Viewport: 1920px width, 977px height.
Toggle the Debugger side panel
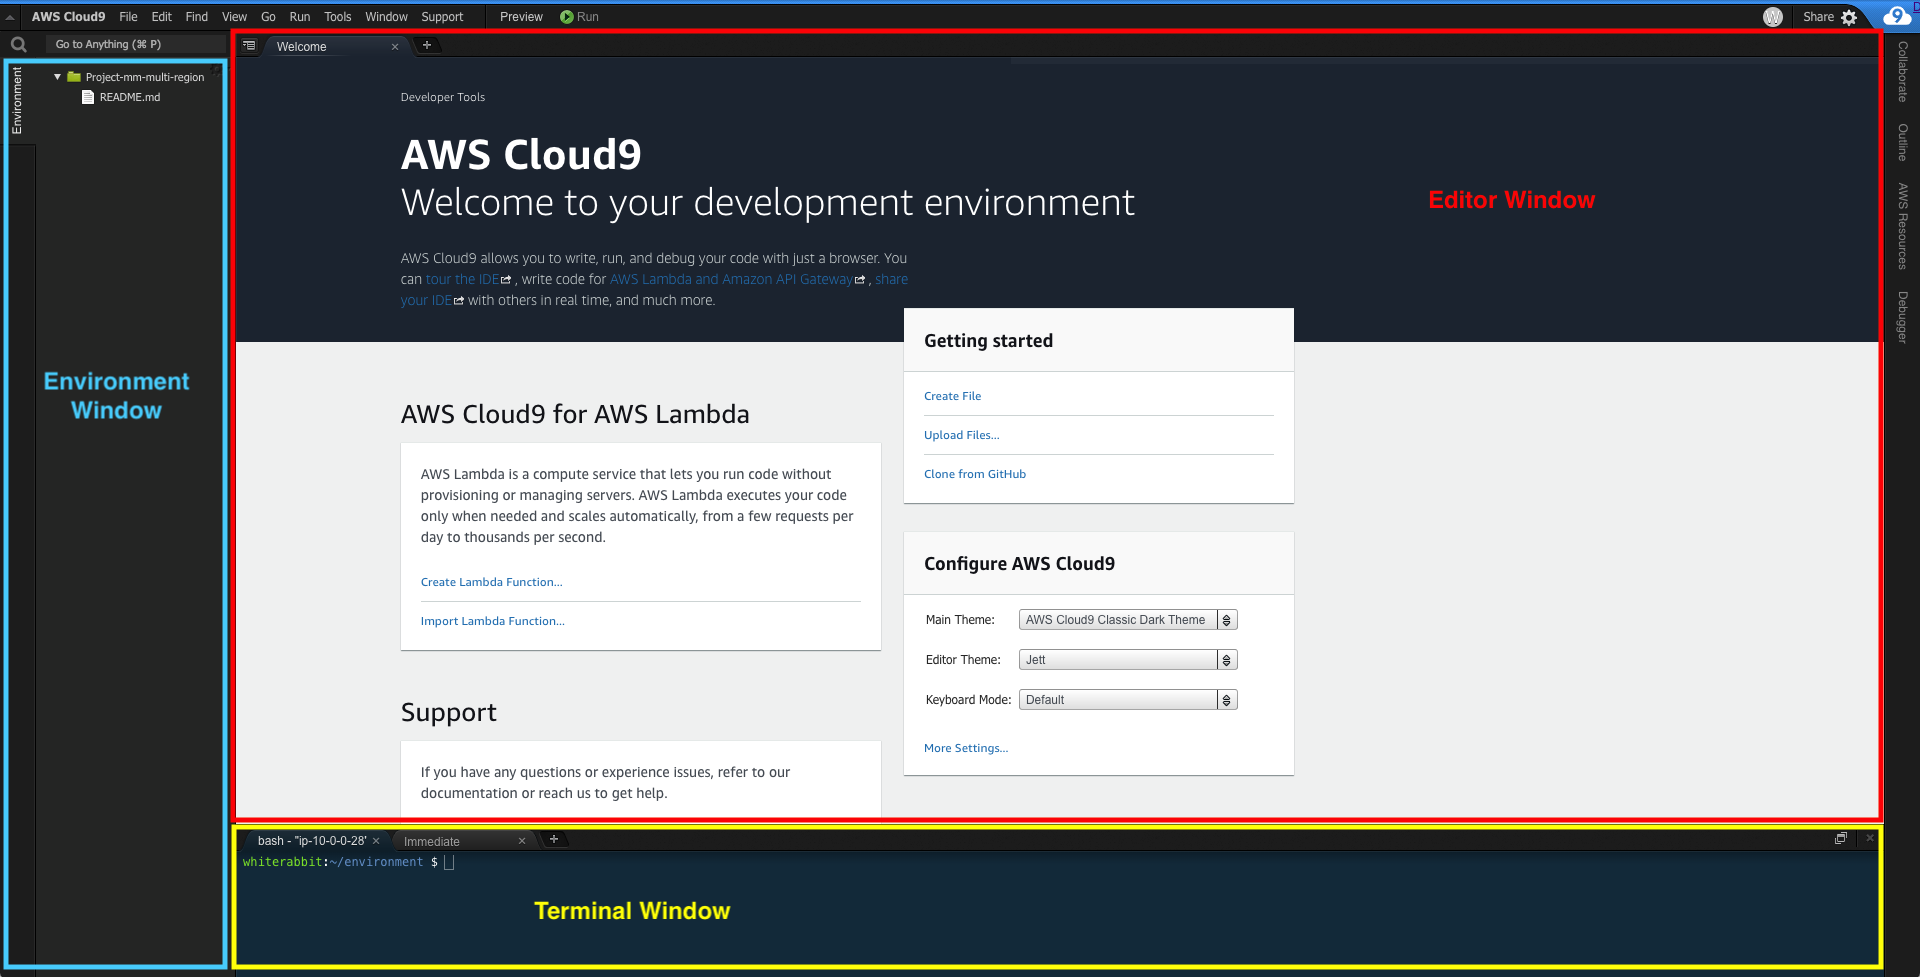tap(1903, 317)
